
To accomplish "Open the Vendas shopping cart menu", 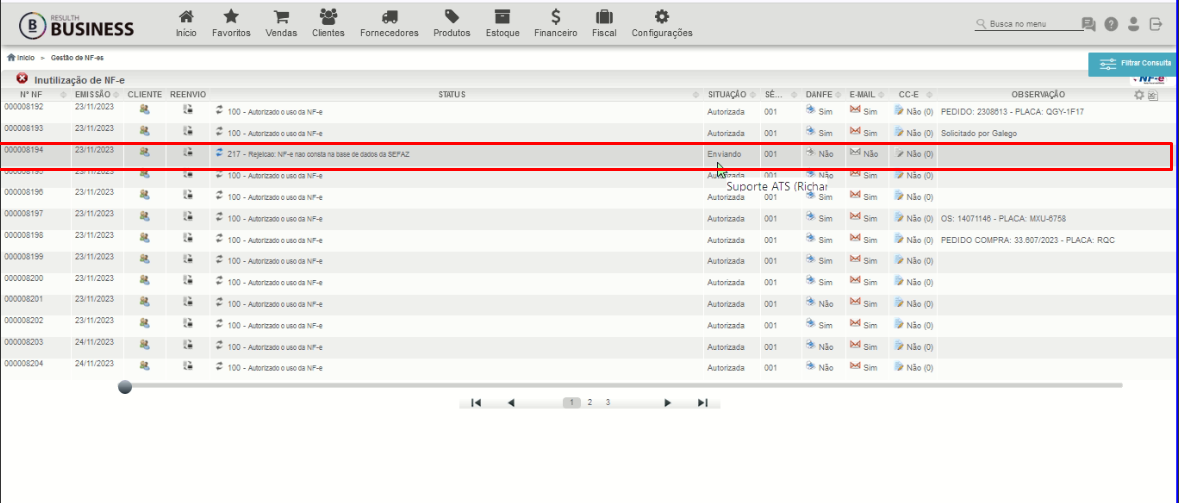I will (281, 23).
